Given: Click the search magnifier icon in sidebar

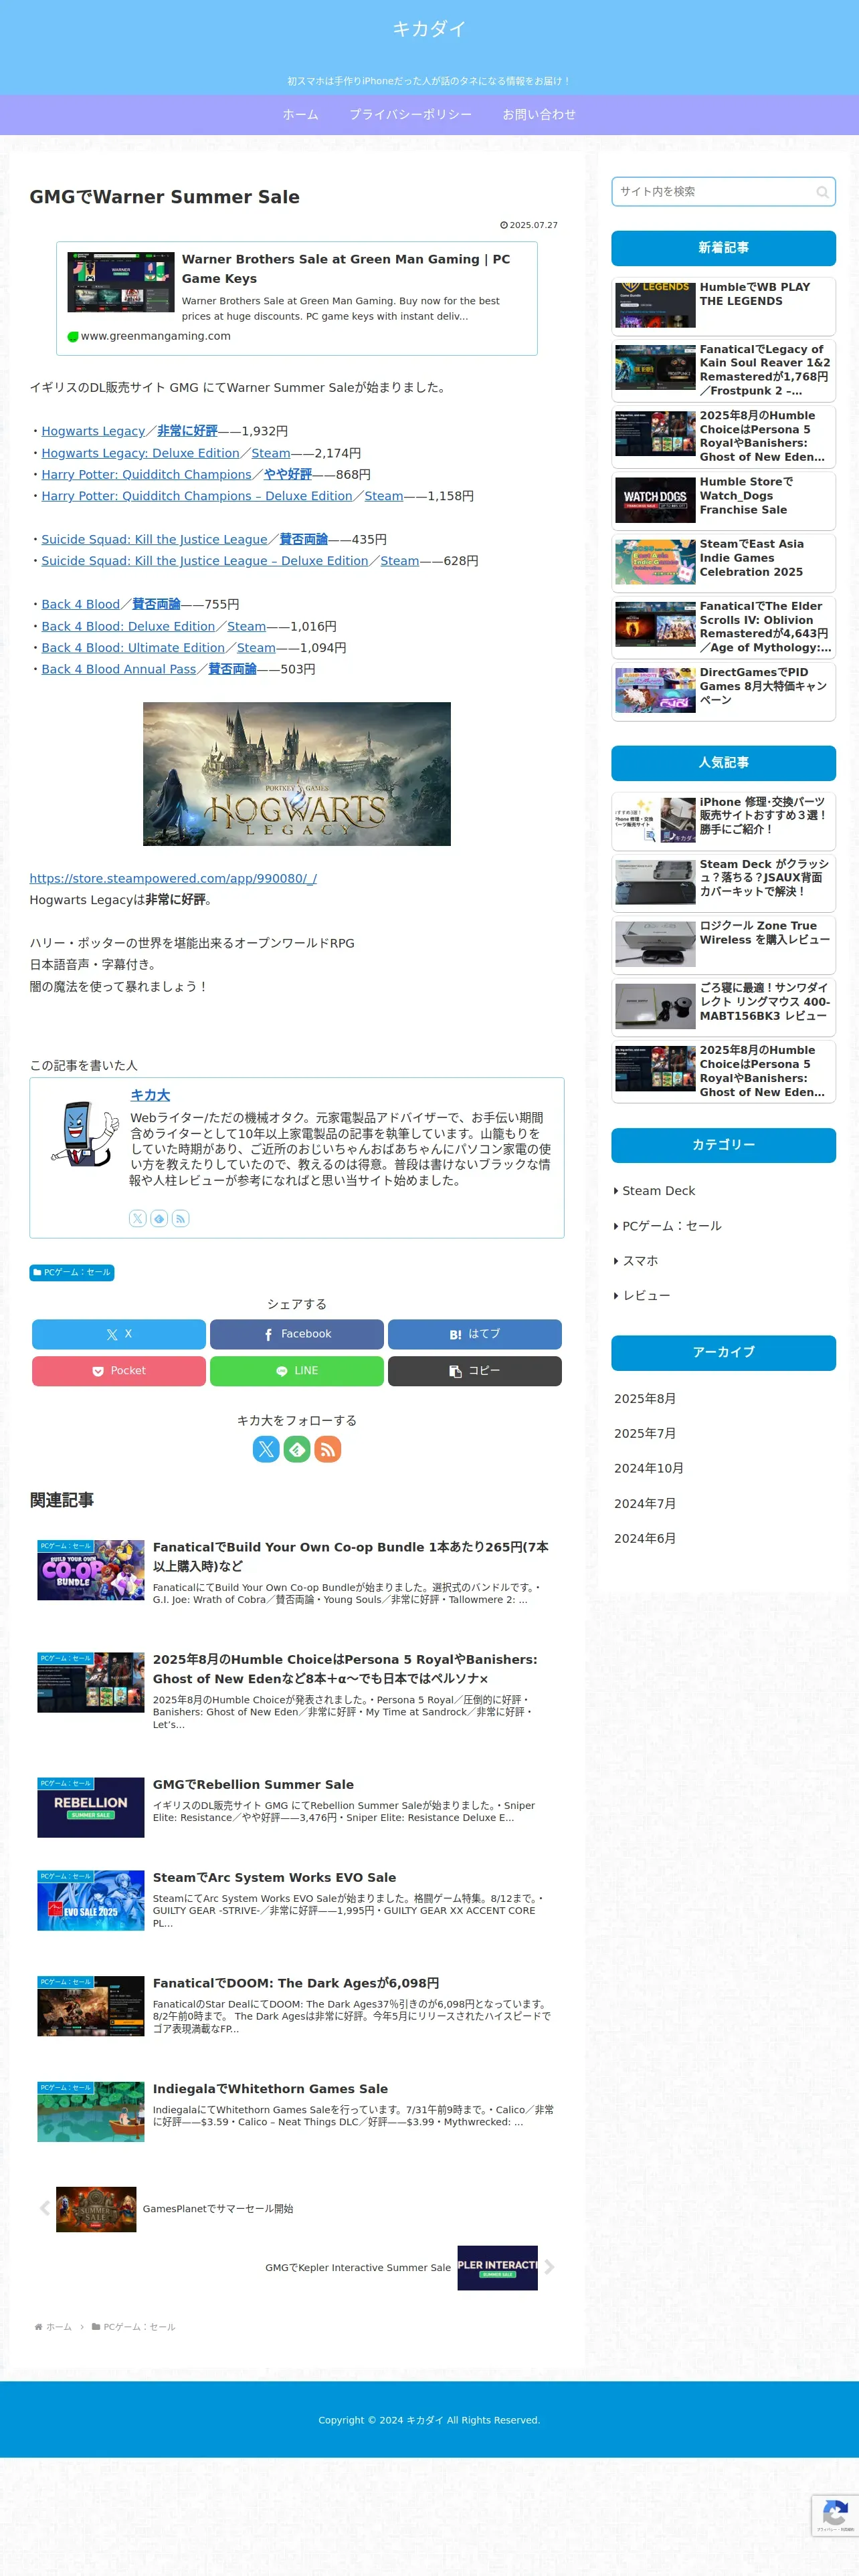Looking at the screenshot, I should [822, 192].
